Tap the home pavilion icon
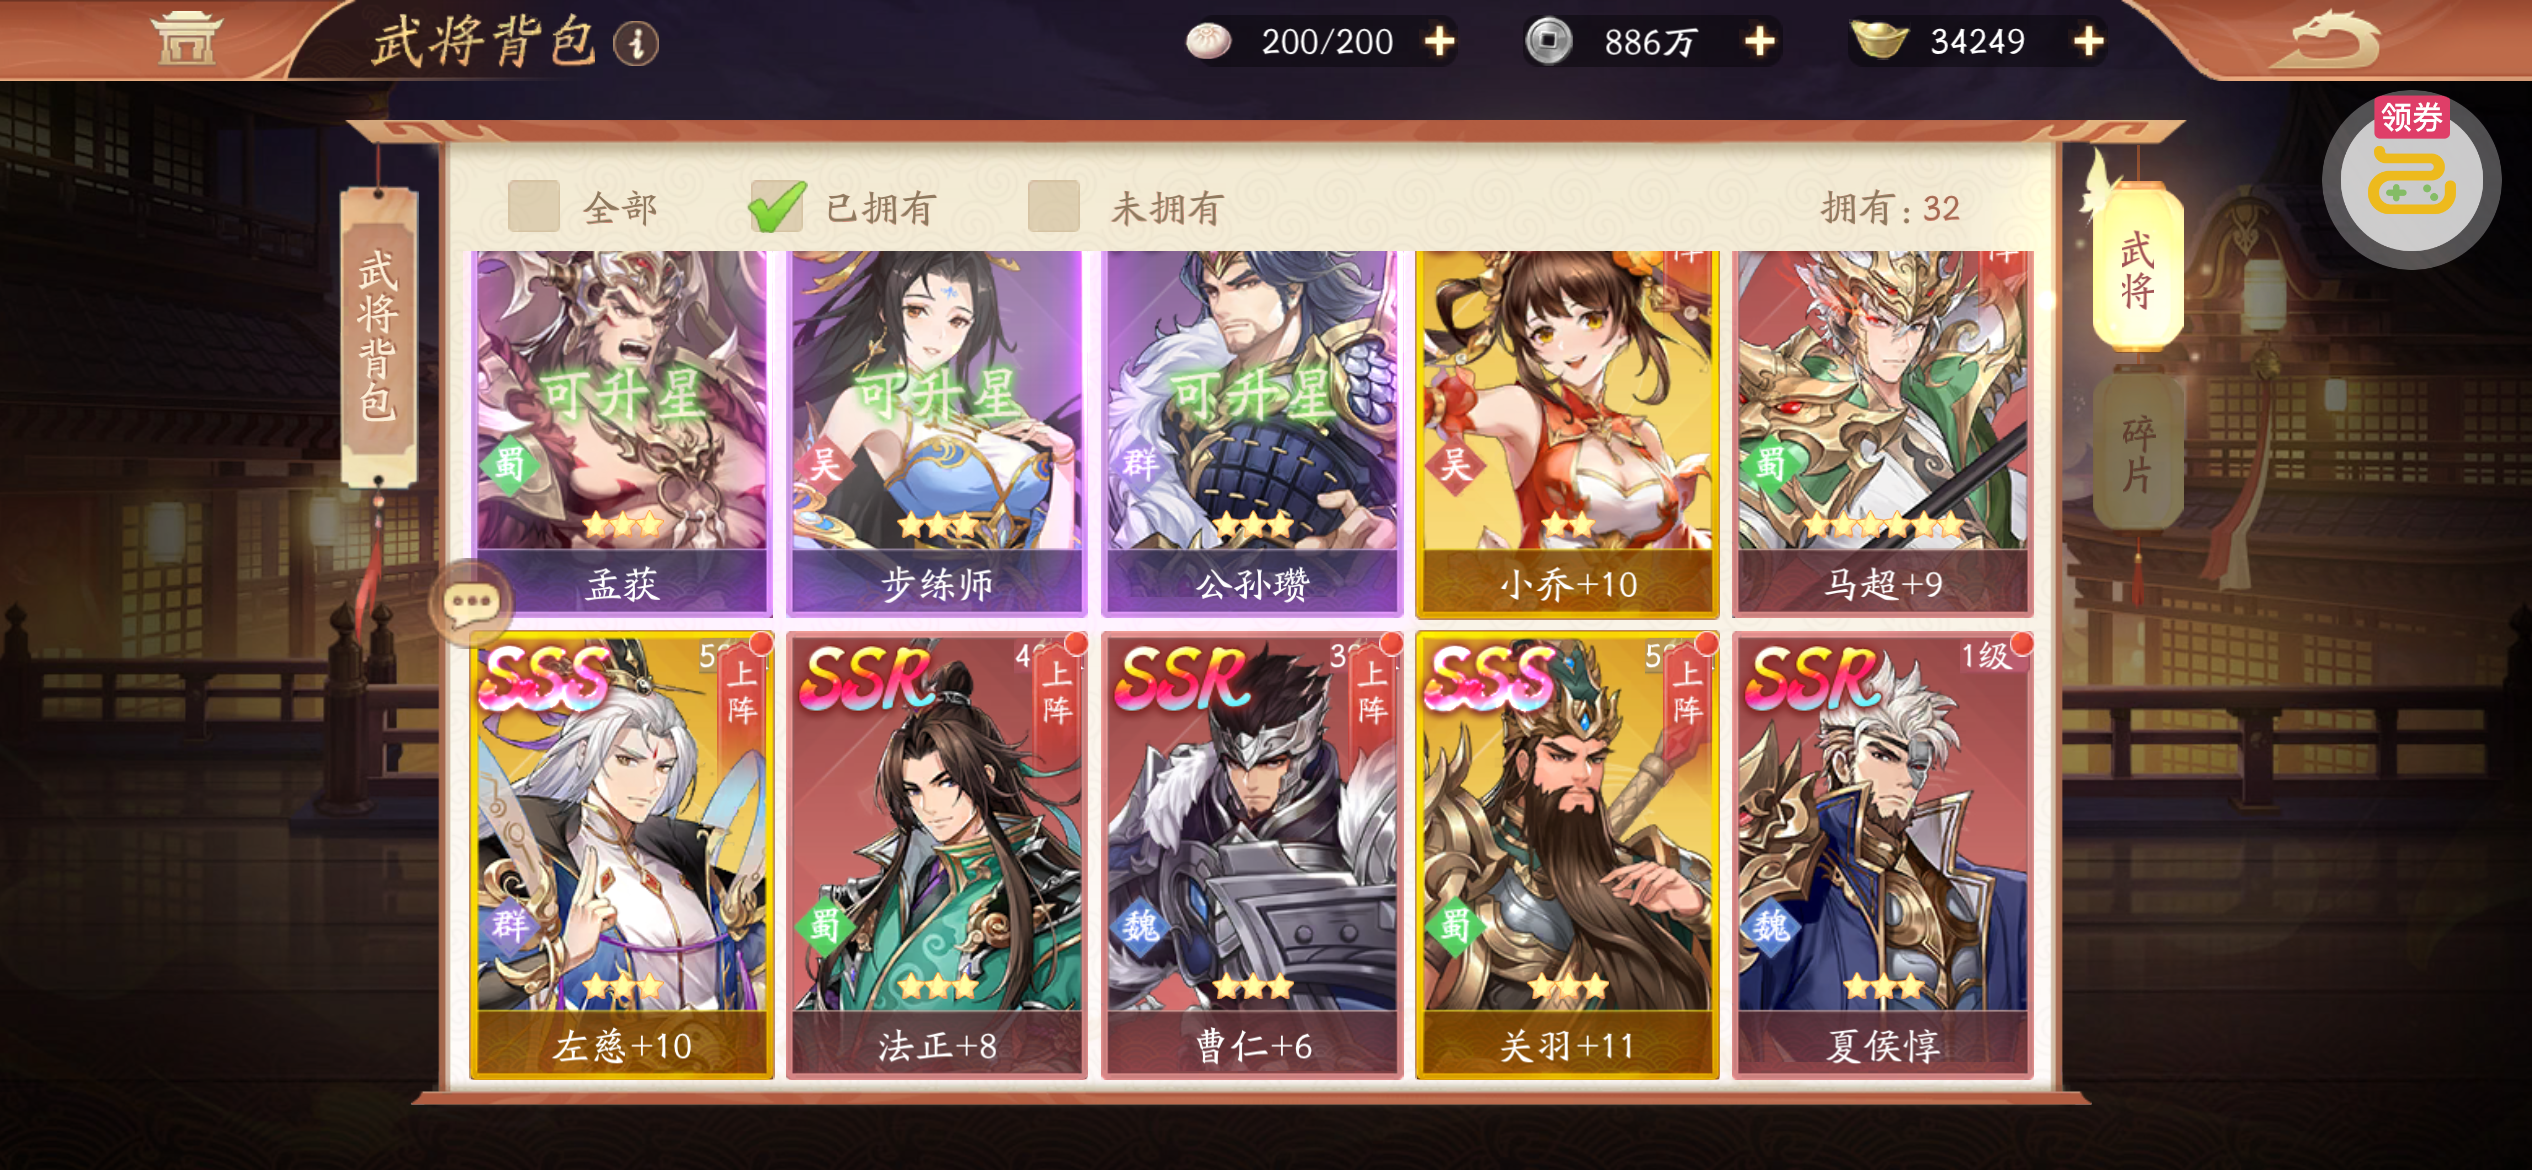 tap(186, 39)
